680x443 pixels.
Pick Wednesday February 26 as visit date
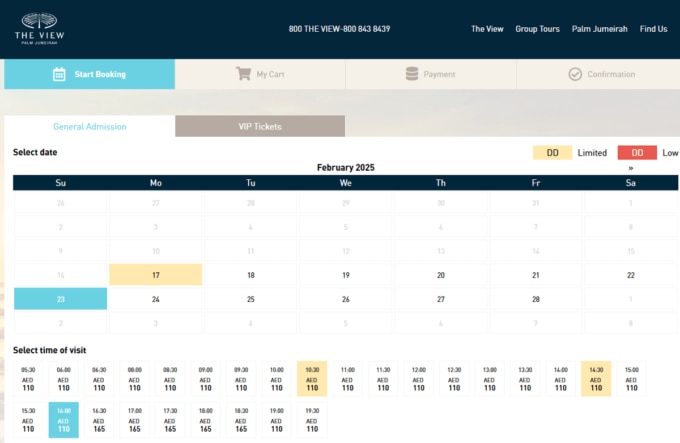tap(345, 299)
